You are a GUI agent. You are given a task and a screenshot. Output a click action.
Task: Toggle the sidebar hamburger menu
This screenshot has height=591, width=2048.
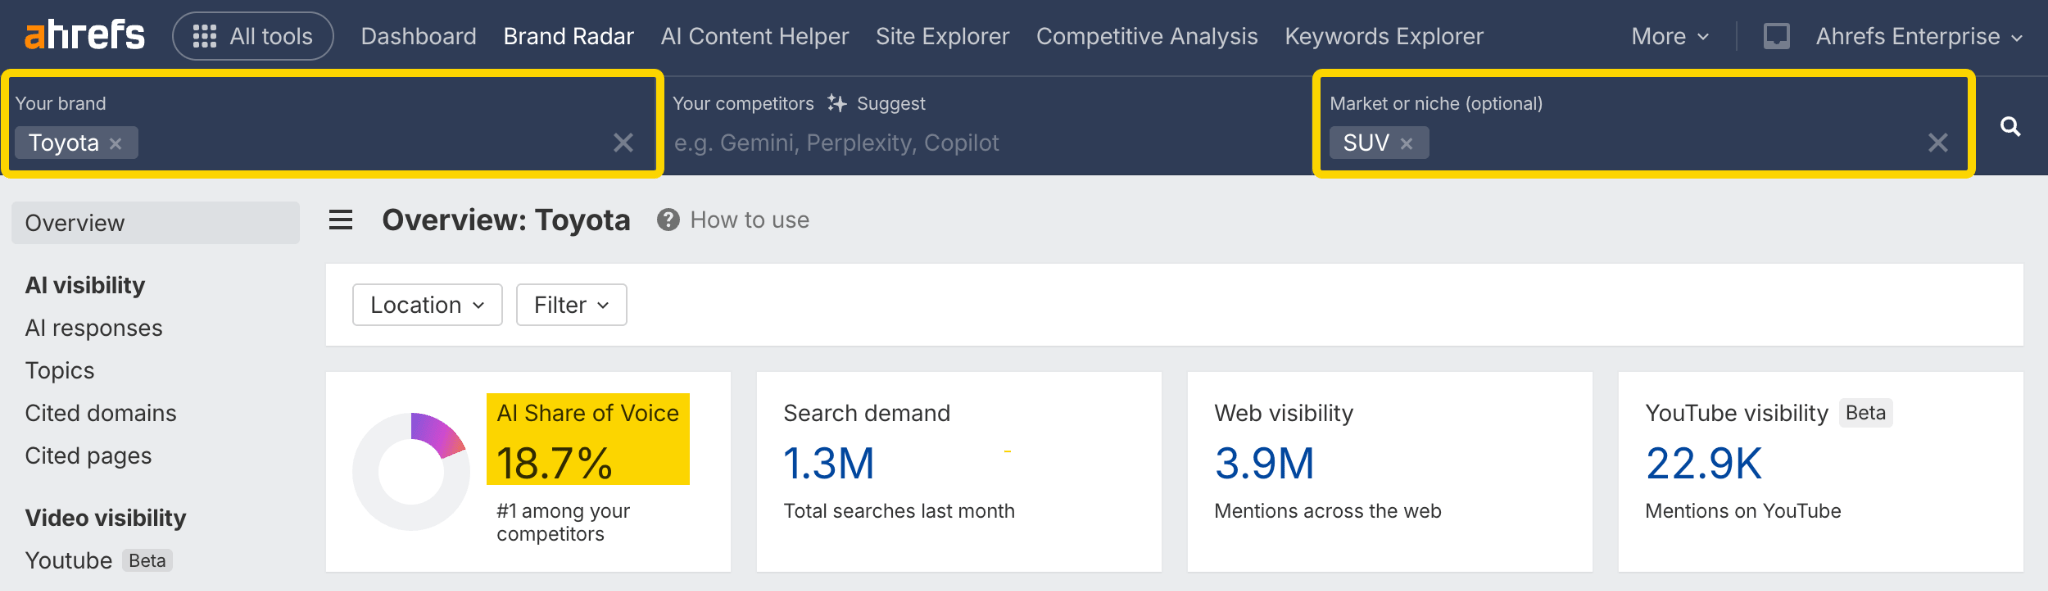341,220
